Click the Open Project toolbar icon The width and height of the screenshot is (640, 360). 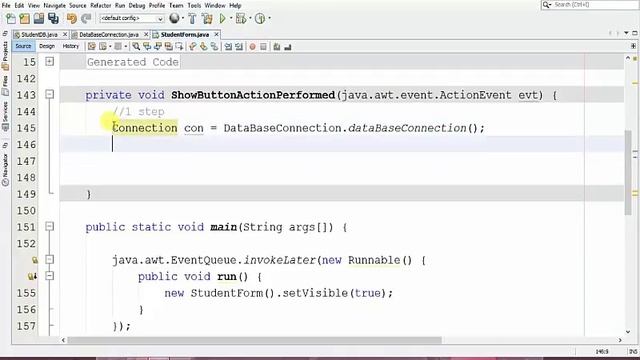(x=39, y=18)
